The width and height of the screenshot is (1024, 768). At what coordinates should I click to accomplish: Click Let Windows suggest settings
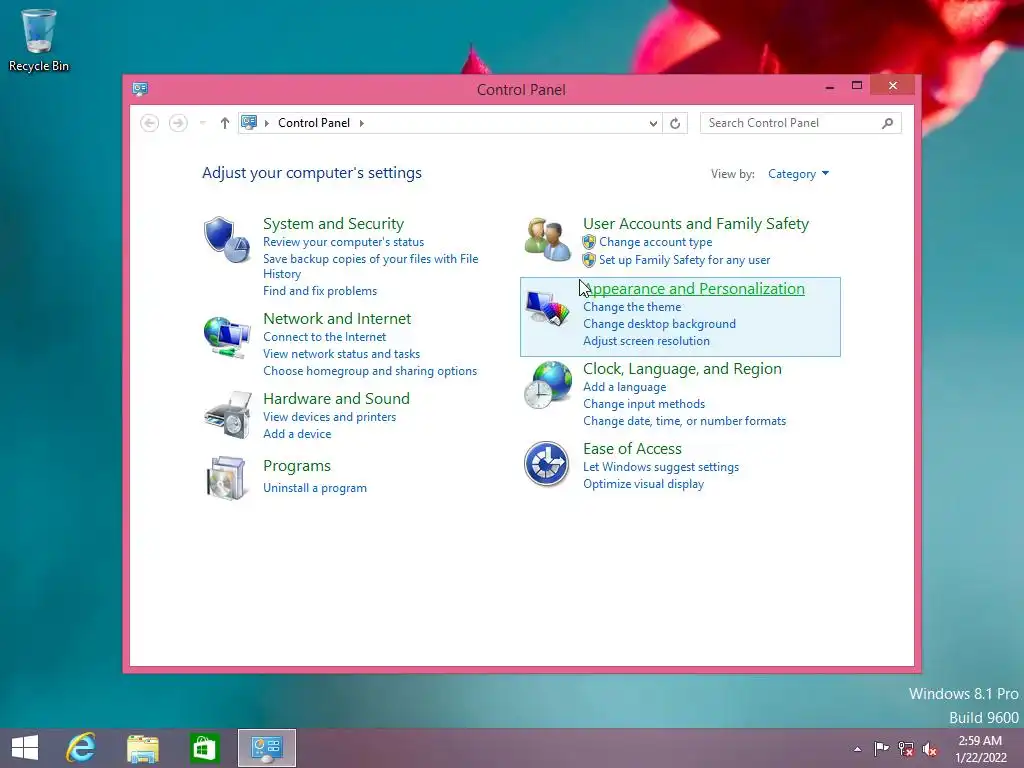(660, 467)
